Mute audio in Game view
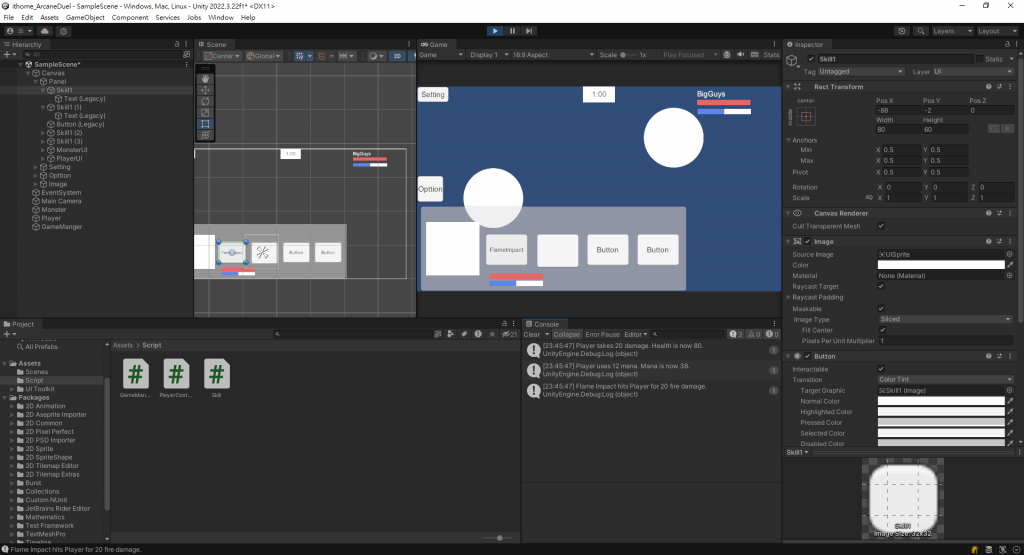1024x555 pixels. 741,55
